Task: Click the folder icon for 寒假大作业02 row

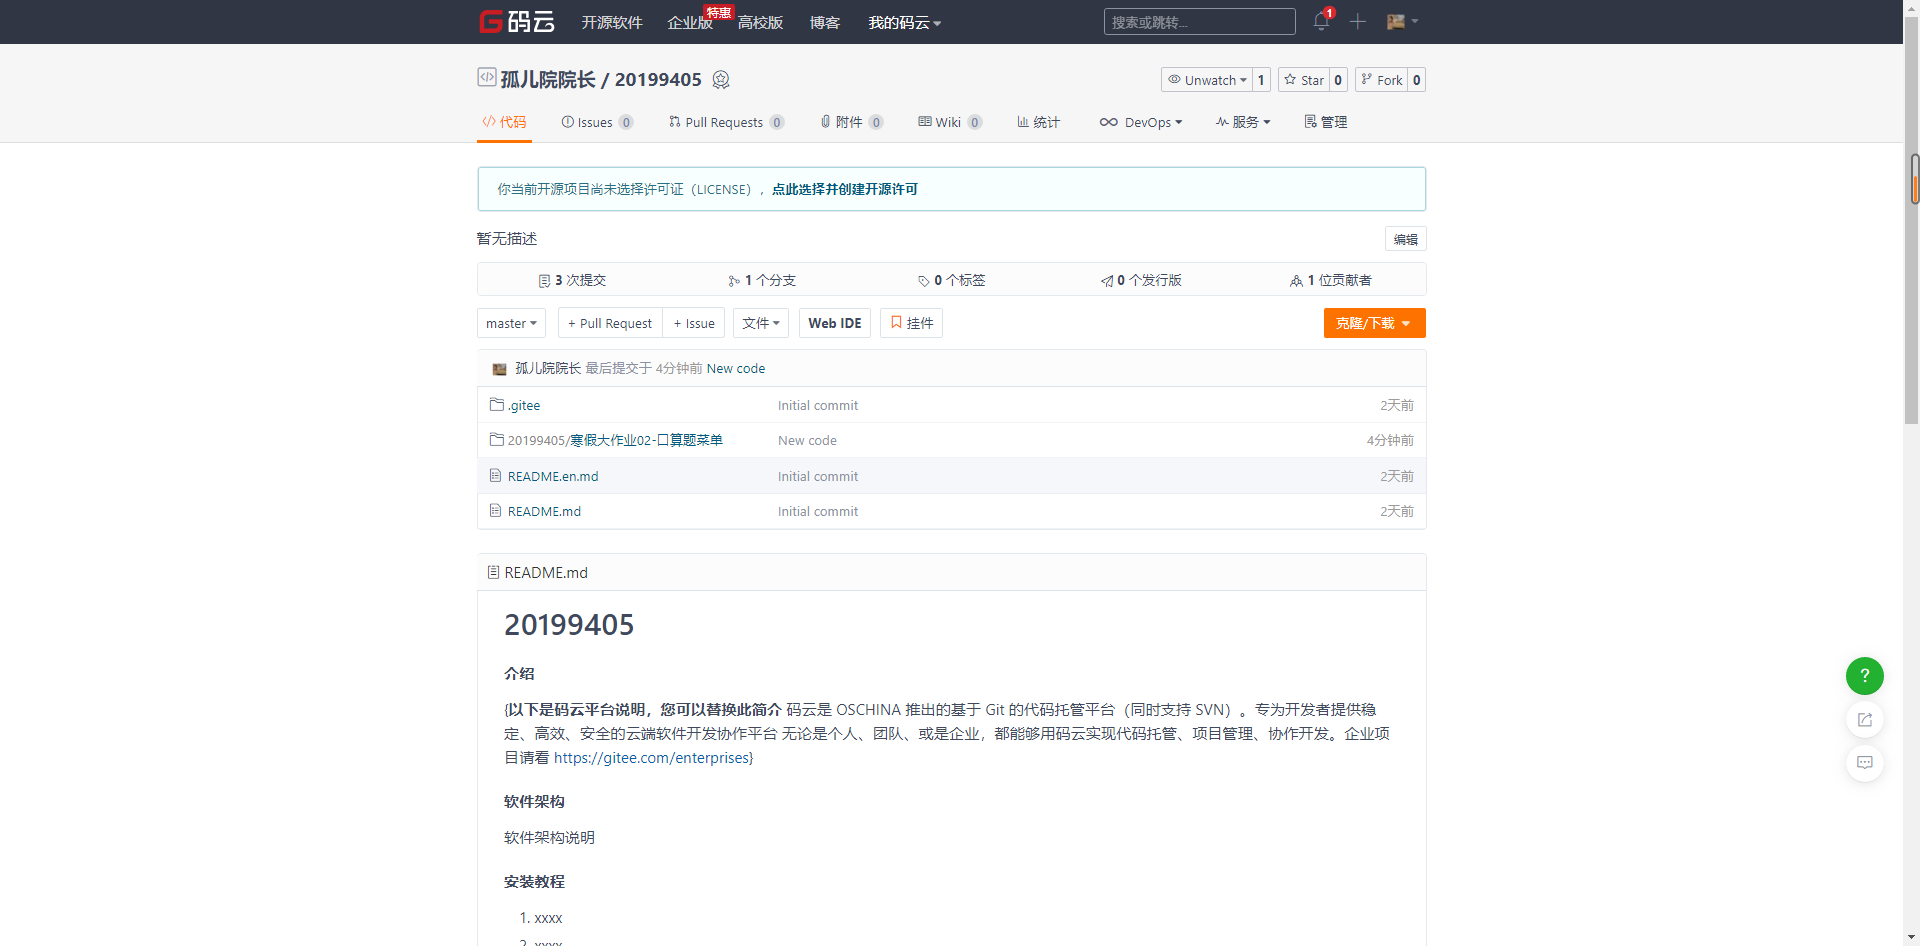Action: click(496, 440)
